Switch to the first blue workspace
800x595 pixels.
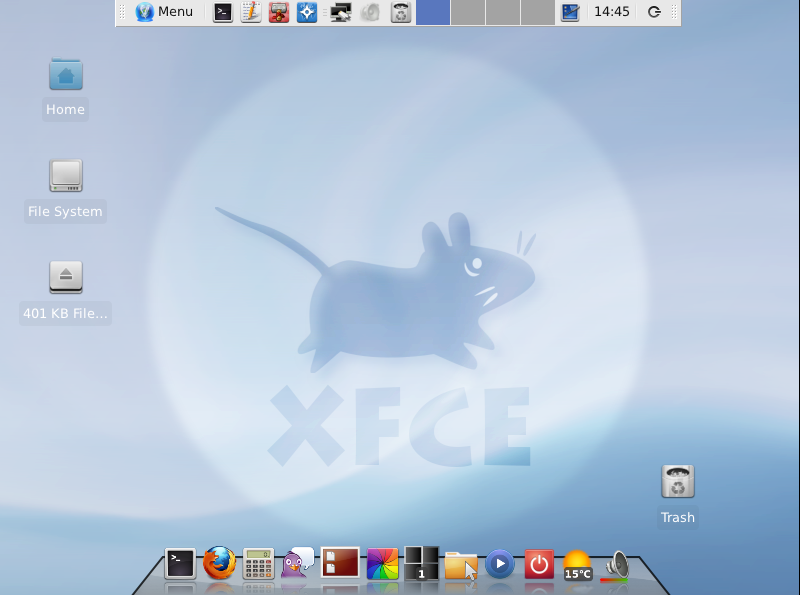coord(433,12)
